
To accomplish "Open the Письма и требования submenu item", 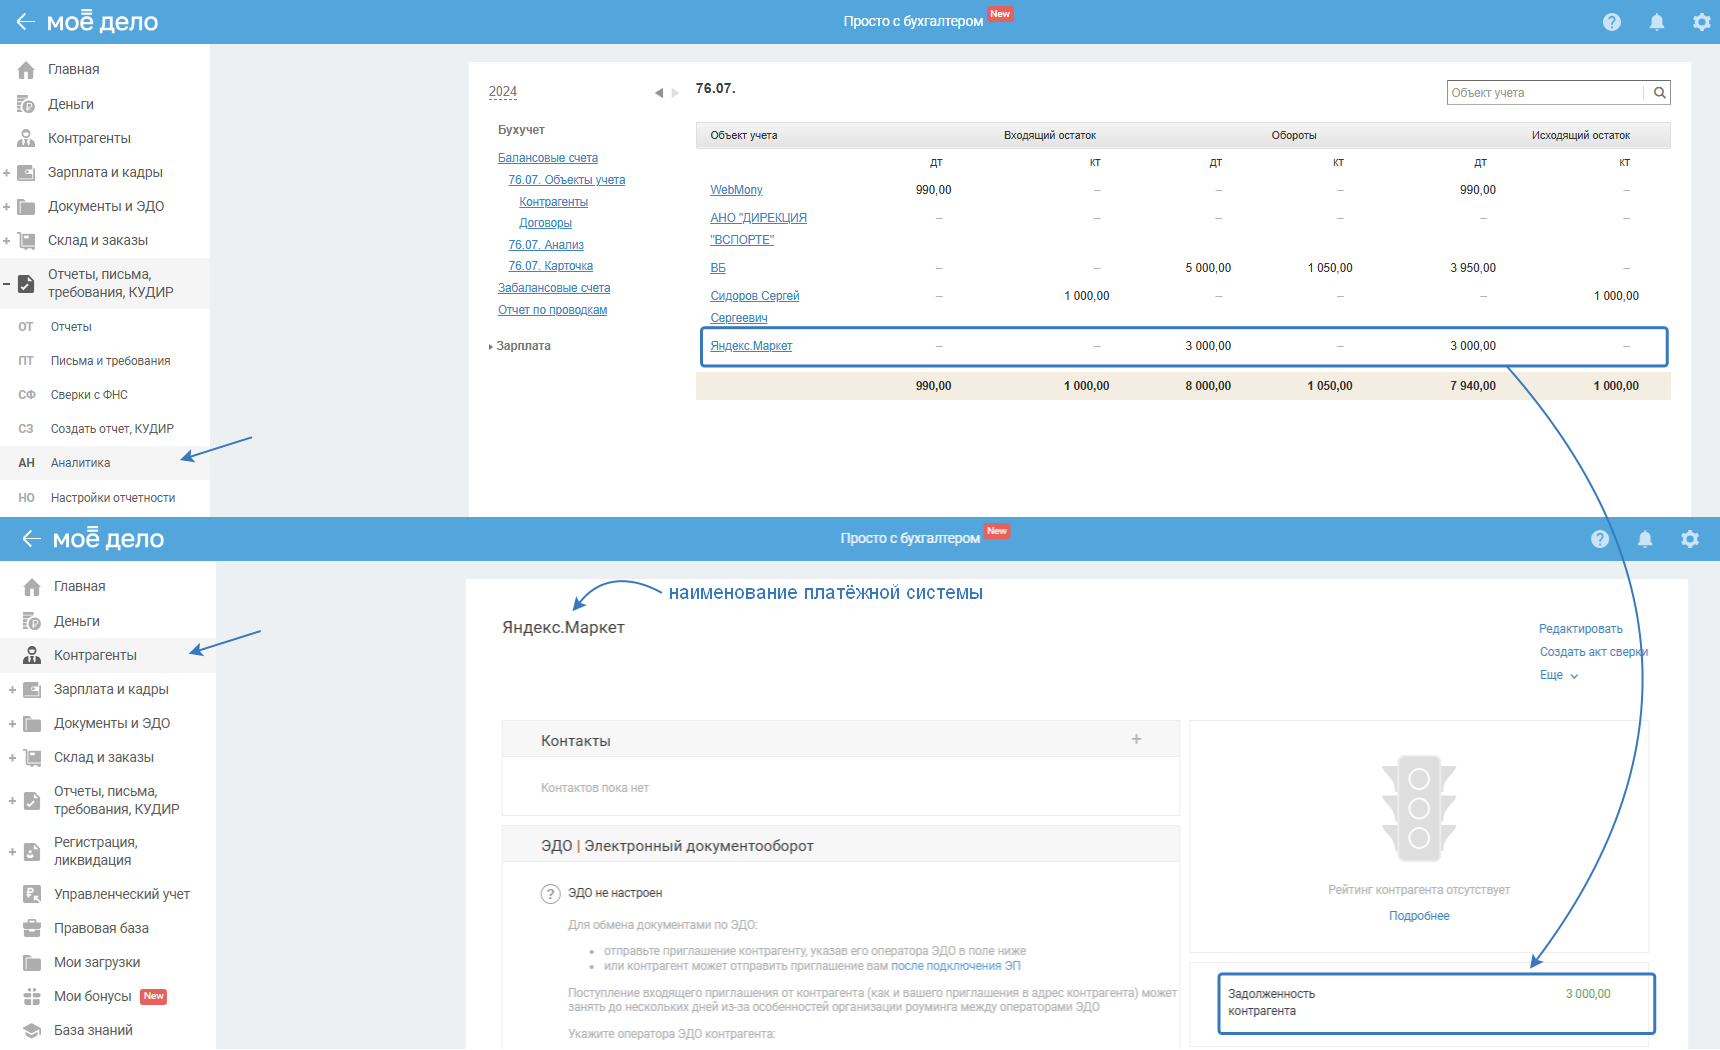I will 110,361.
